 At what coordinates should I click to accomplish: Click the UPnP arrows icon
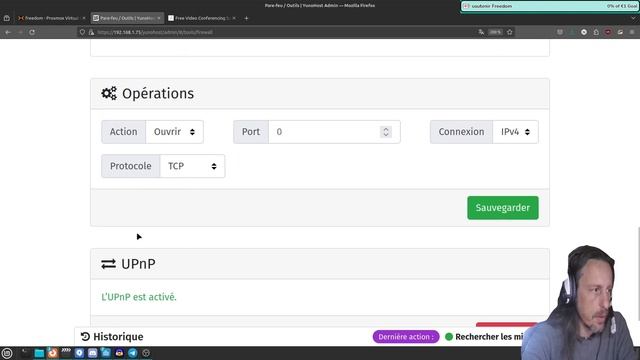[109, 264]
